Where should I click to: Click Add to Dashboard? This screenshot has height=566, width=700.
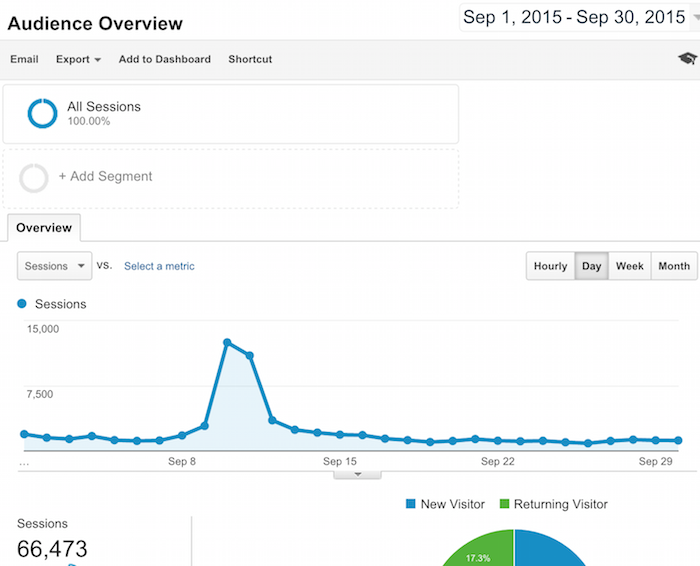pyautogui.click(x=164, y=59)
